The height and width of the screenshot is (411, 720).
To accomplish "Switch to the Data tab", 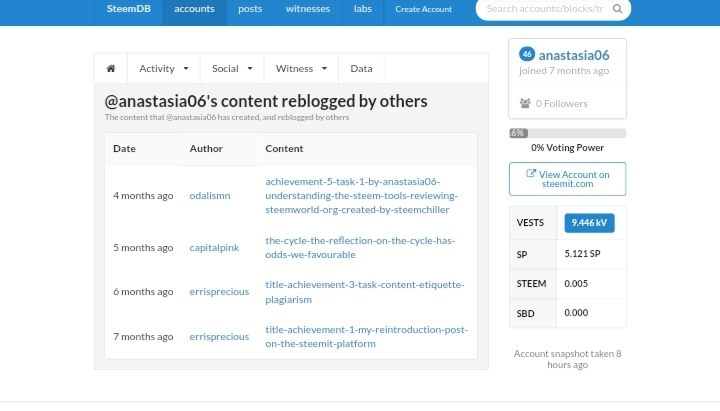I will point(361,68).
